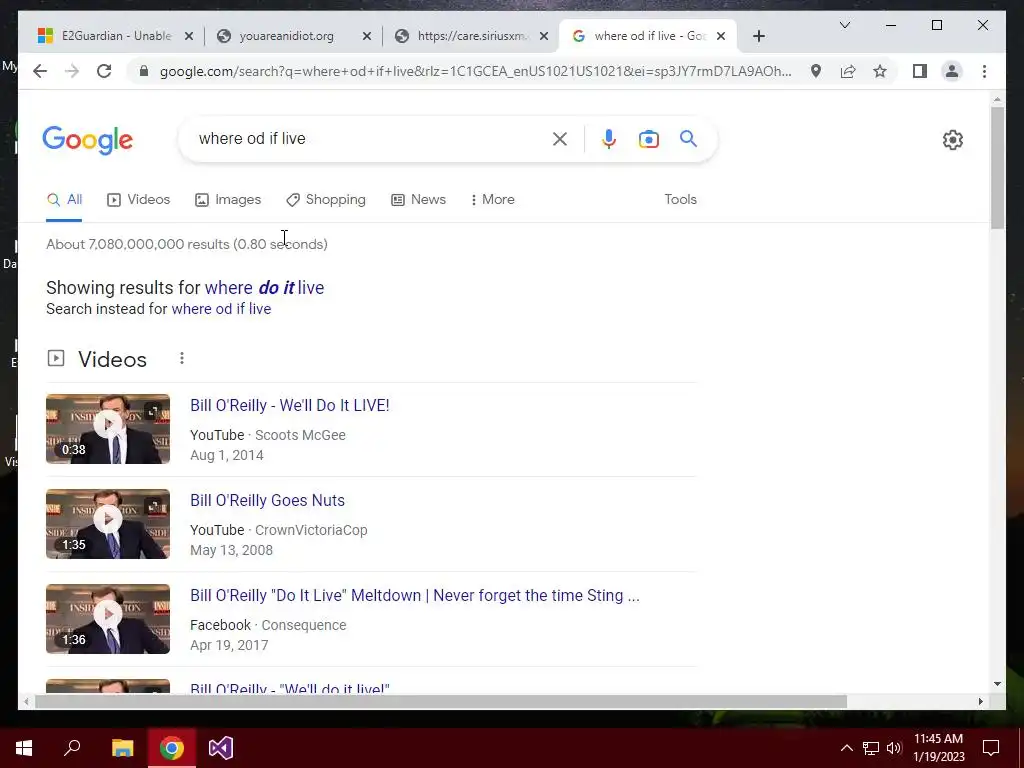The height and width of the screenshot is (768, 1024).
Task: Open File Explorer from the taskbar
Action: (122, 748)
